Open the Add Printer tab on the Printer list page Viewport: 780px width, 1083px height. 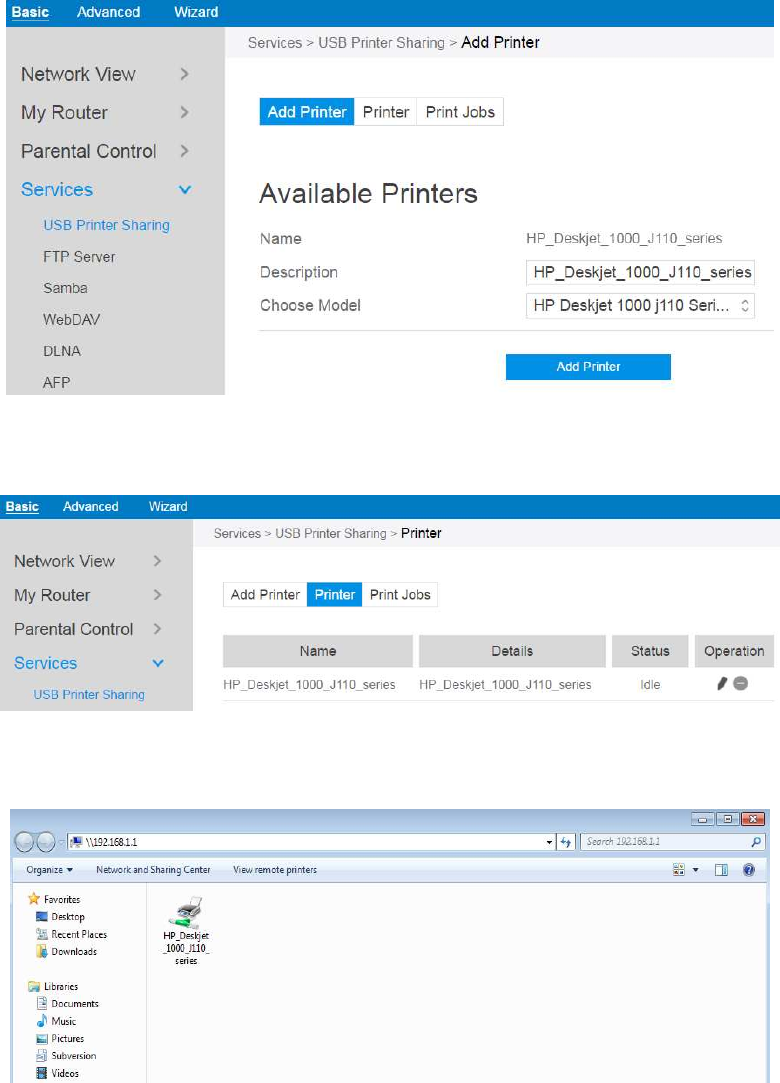(265, 595)
